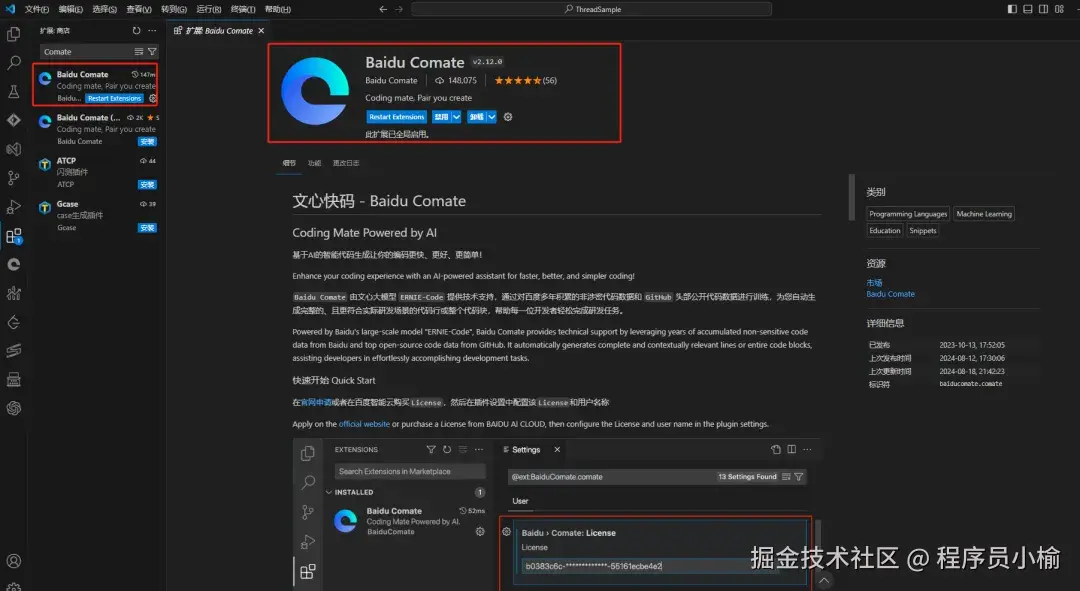The width and height of the screenshot is (1080, 591).
Task: Install the second Baidu Comate extension
Action: (147, 142)
